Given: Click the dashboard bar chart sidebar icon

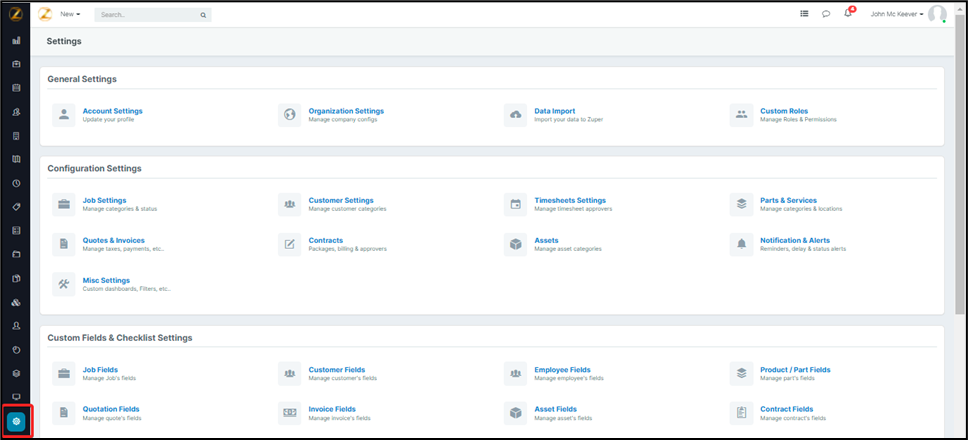Looking at the screenshot, I should pyautogui.click(x=16, y=41).
